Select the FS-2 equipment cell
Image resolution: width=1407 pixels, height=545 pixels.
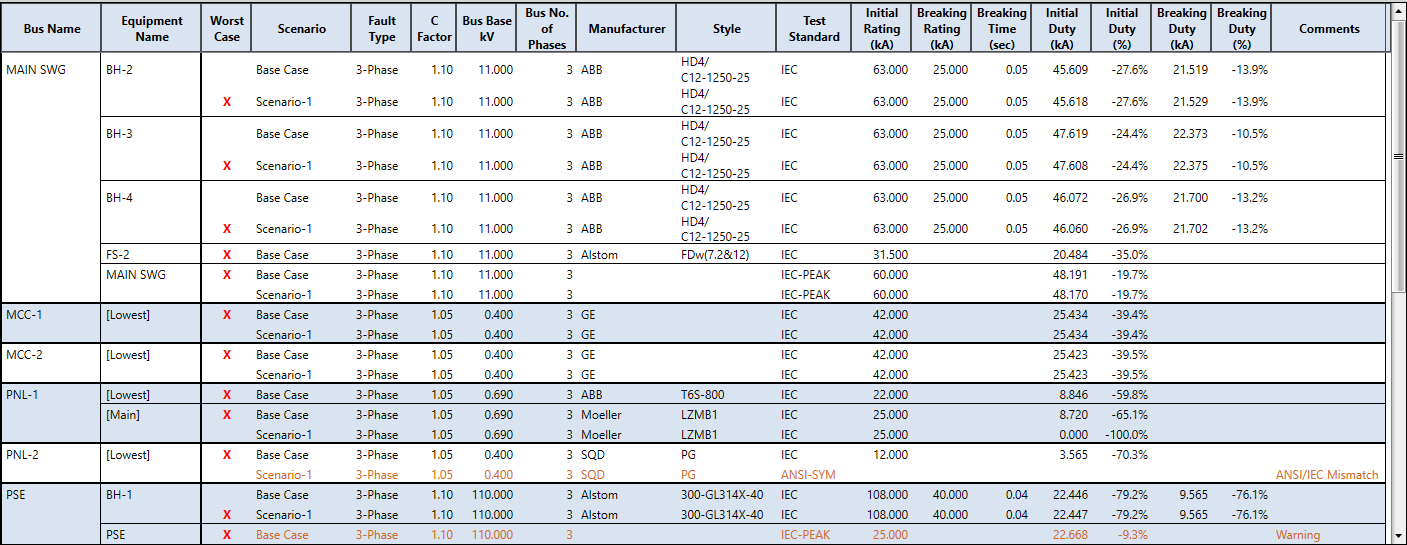pyautogui.click(x=152, y=254)
